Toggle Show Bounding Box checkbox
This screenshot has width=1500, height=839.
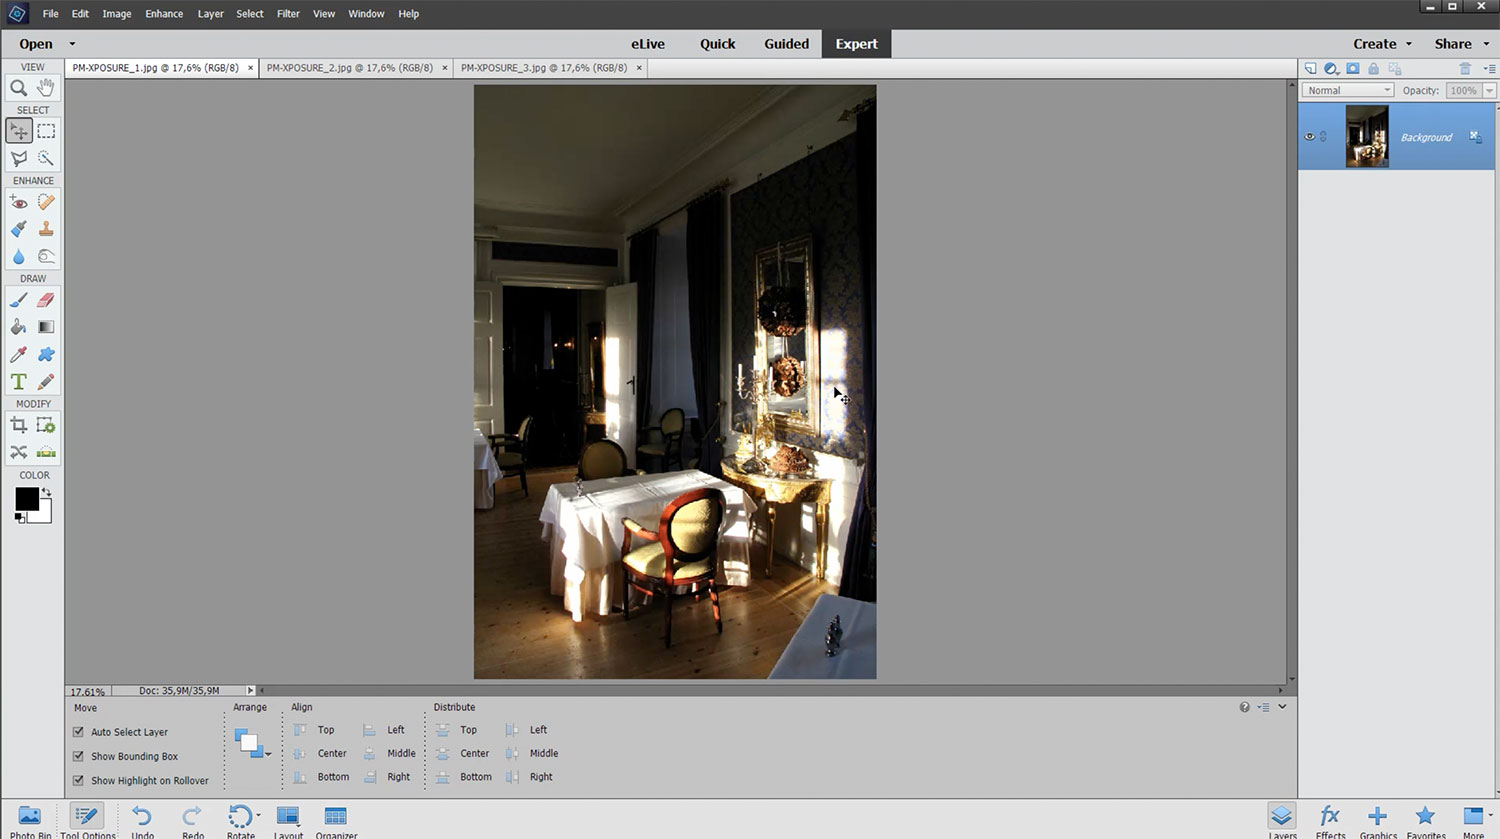[78, 756]
